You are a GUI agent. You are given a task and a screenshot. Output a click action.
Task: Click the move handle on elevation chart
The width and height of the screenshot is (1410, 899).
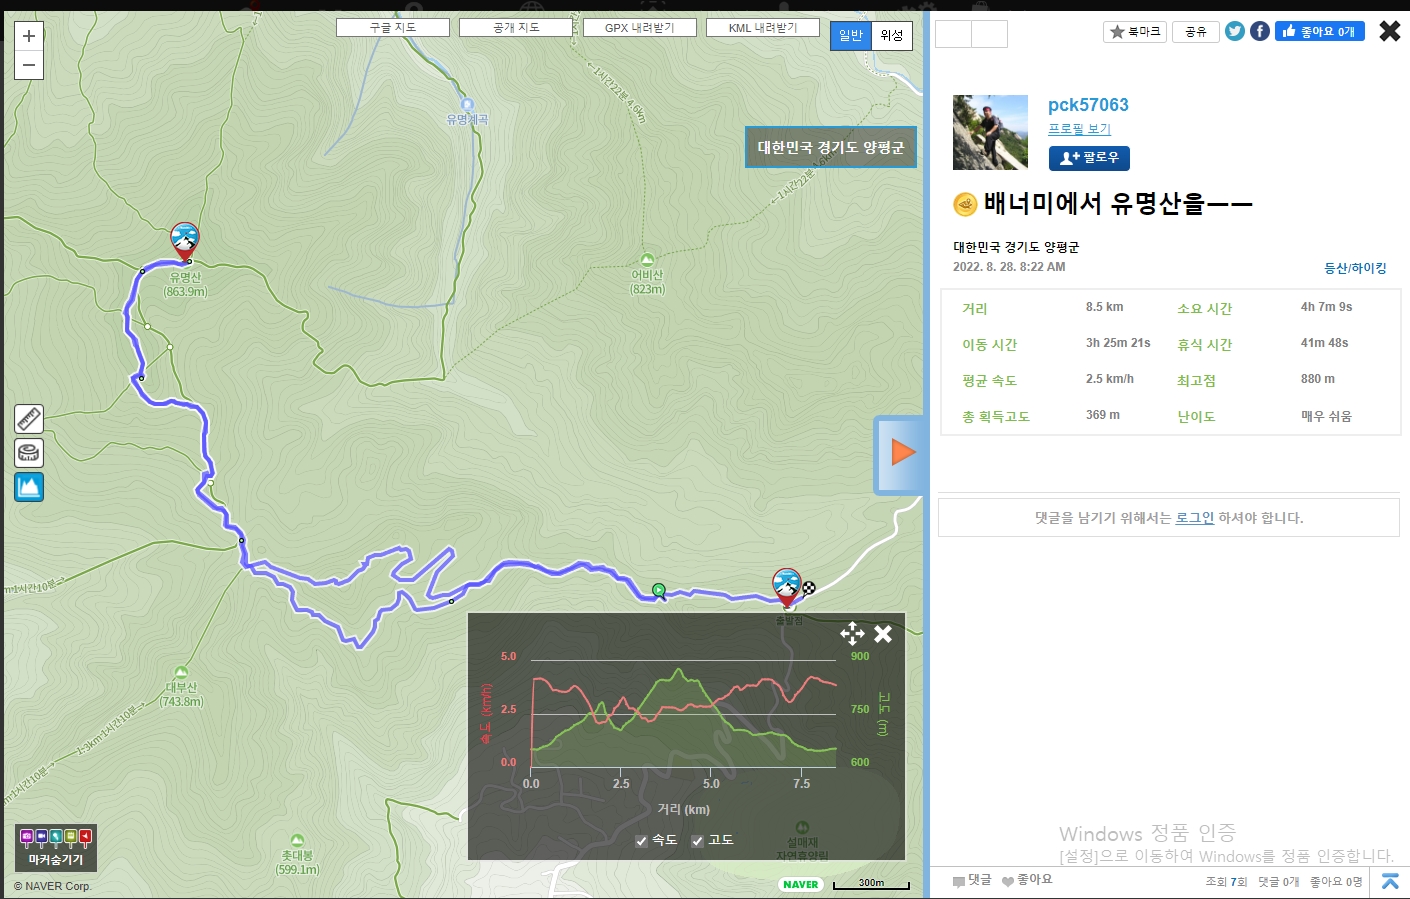coord(852,633)
